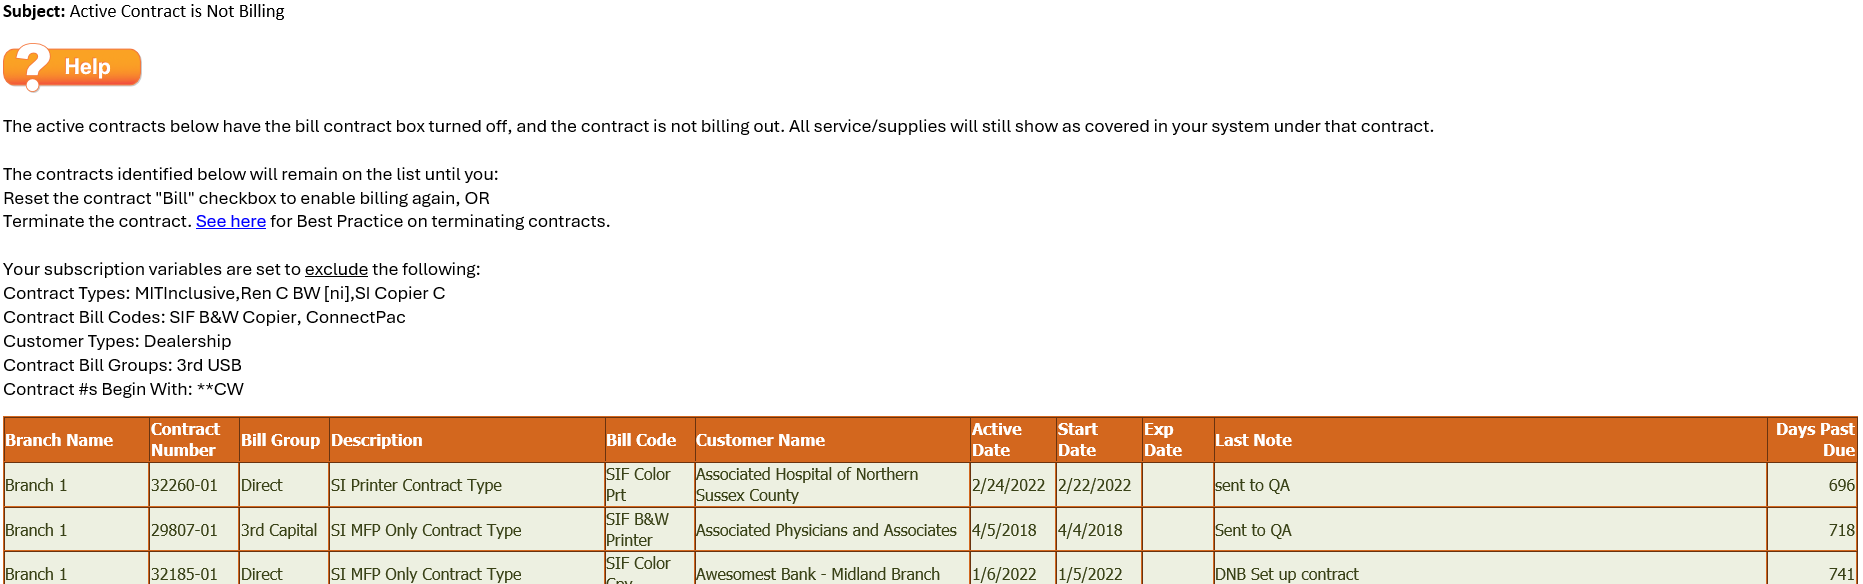Click the Exp Date column header

click(1178, 440)
